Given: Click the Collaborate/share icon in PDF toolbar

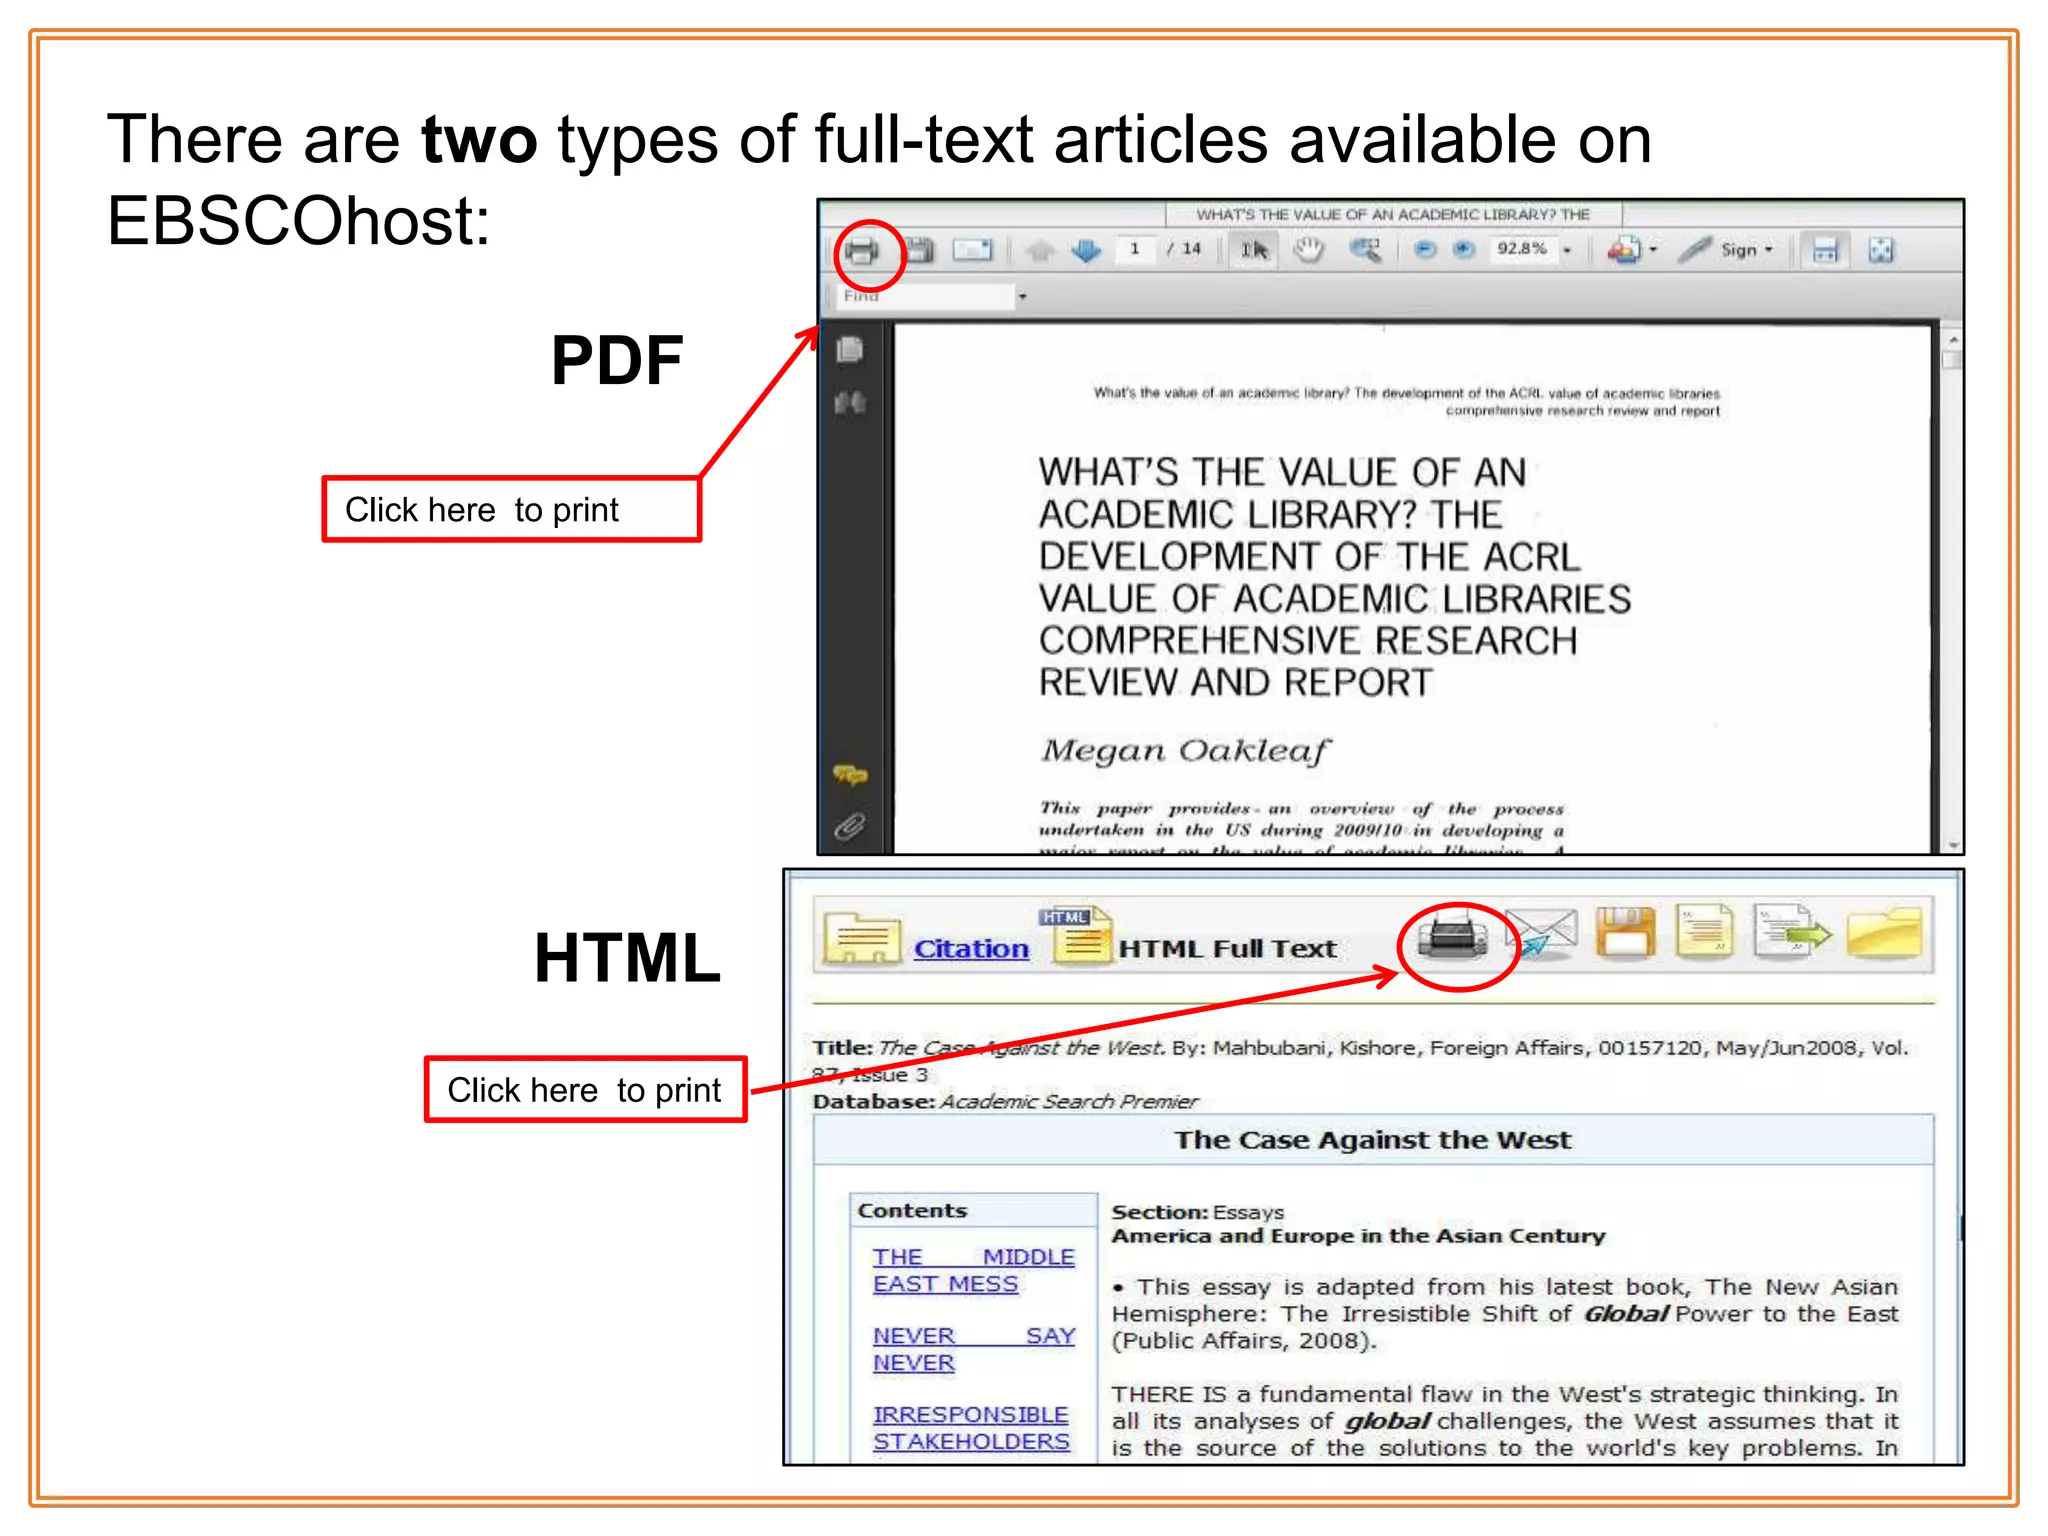Looking at the screenshot, I should [1624, 250].
